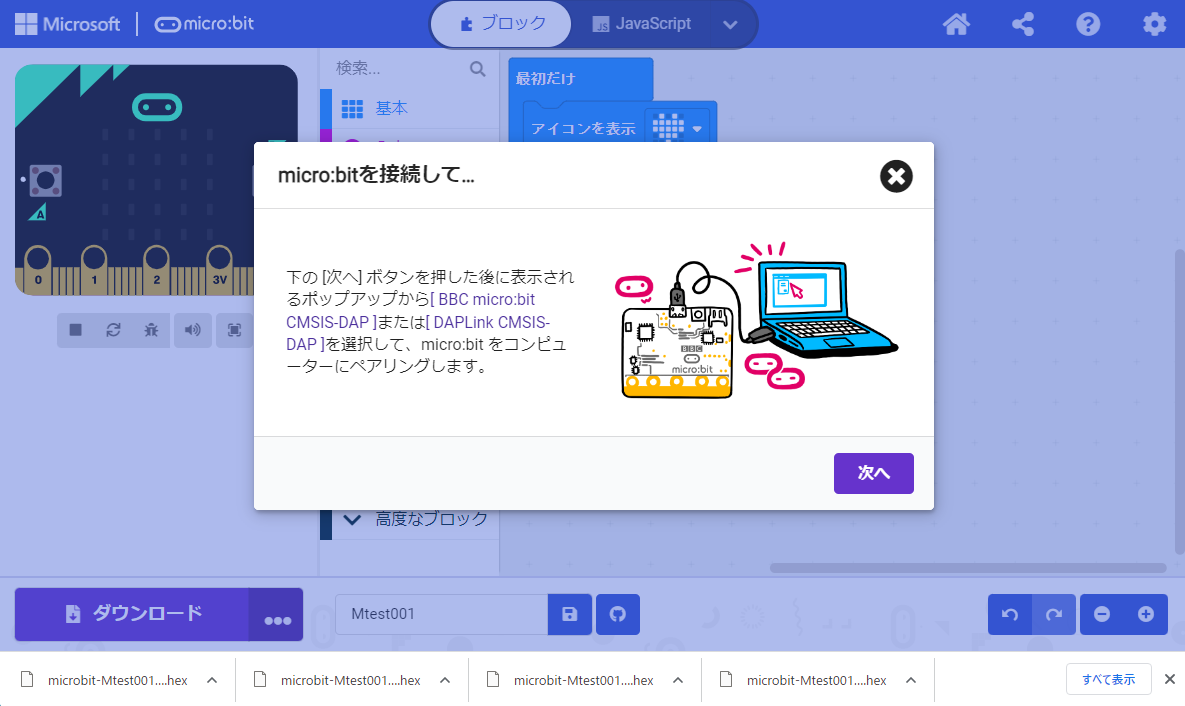This screenshot has width=1185, height=706.
Task: Close the browser downloads bar
Action: (x=1169, y=680)
